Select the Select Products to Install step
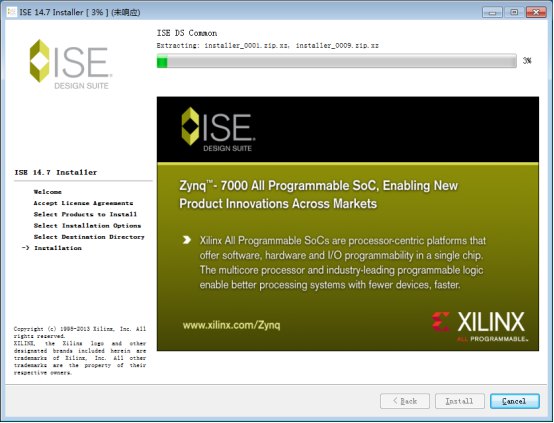The height and width of the screenshot is (423, 554). tap(85, 215)
